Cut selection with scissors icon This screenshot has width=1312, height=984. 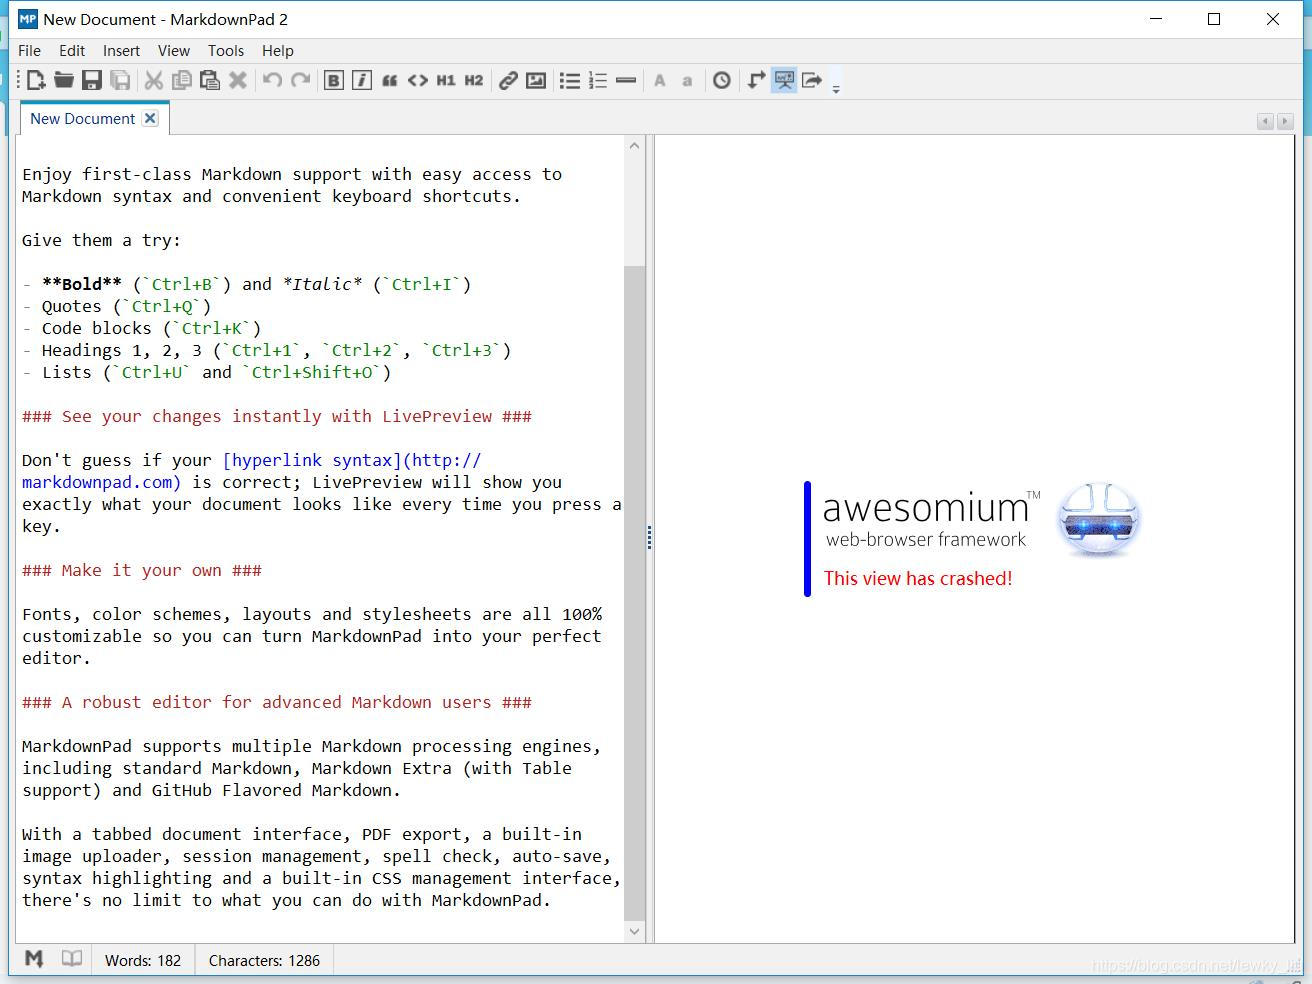[x=154, y=81]
